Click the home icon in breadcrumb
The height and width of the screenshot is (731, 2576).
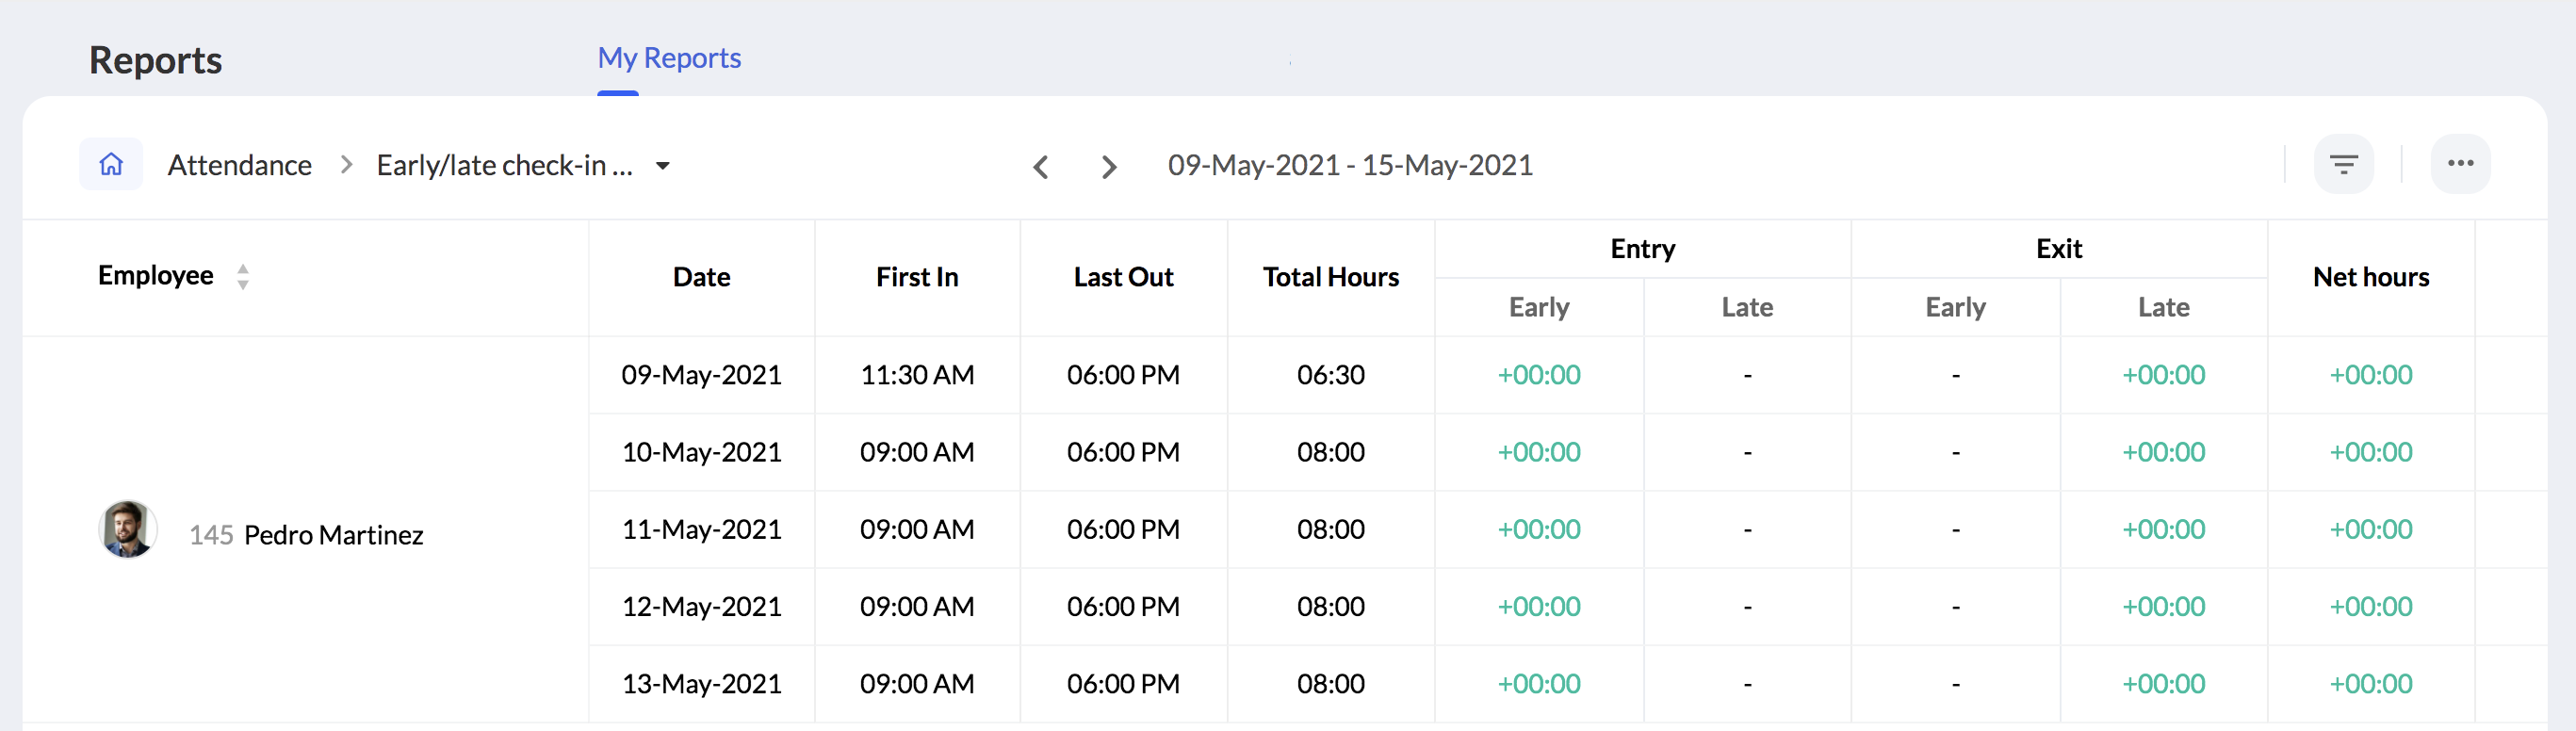point(111,164)
